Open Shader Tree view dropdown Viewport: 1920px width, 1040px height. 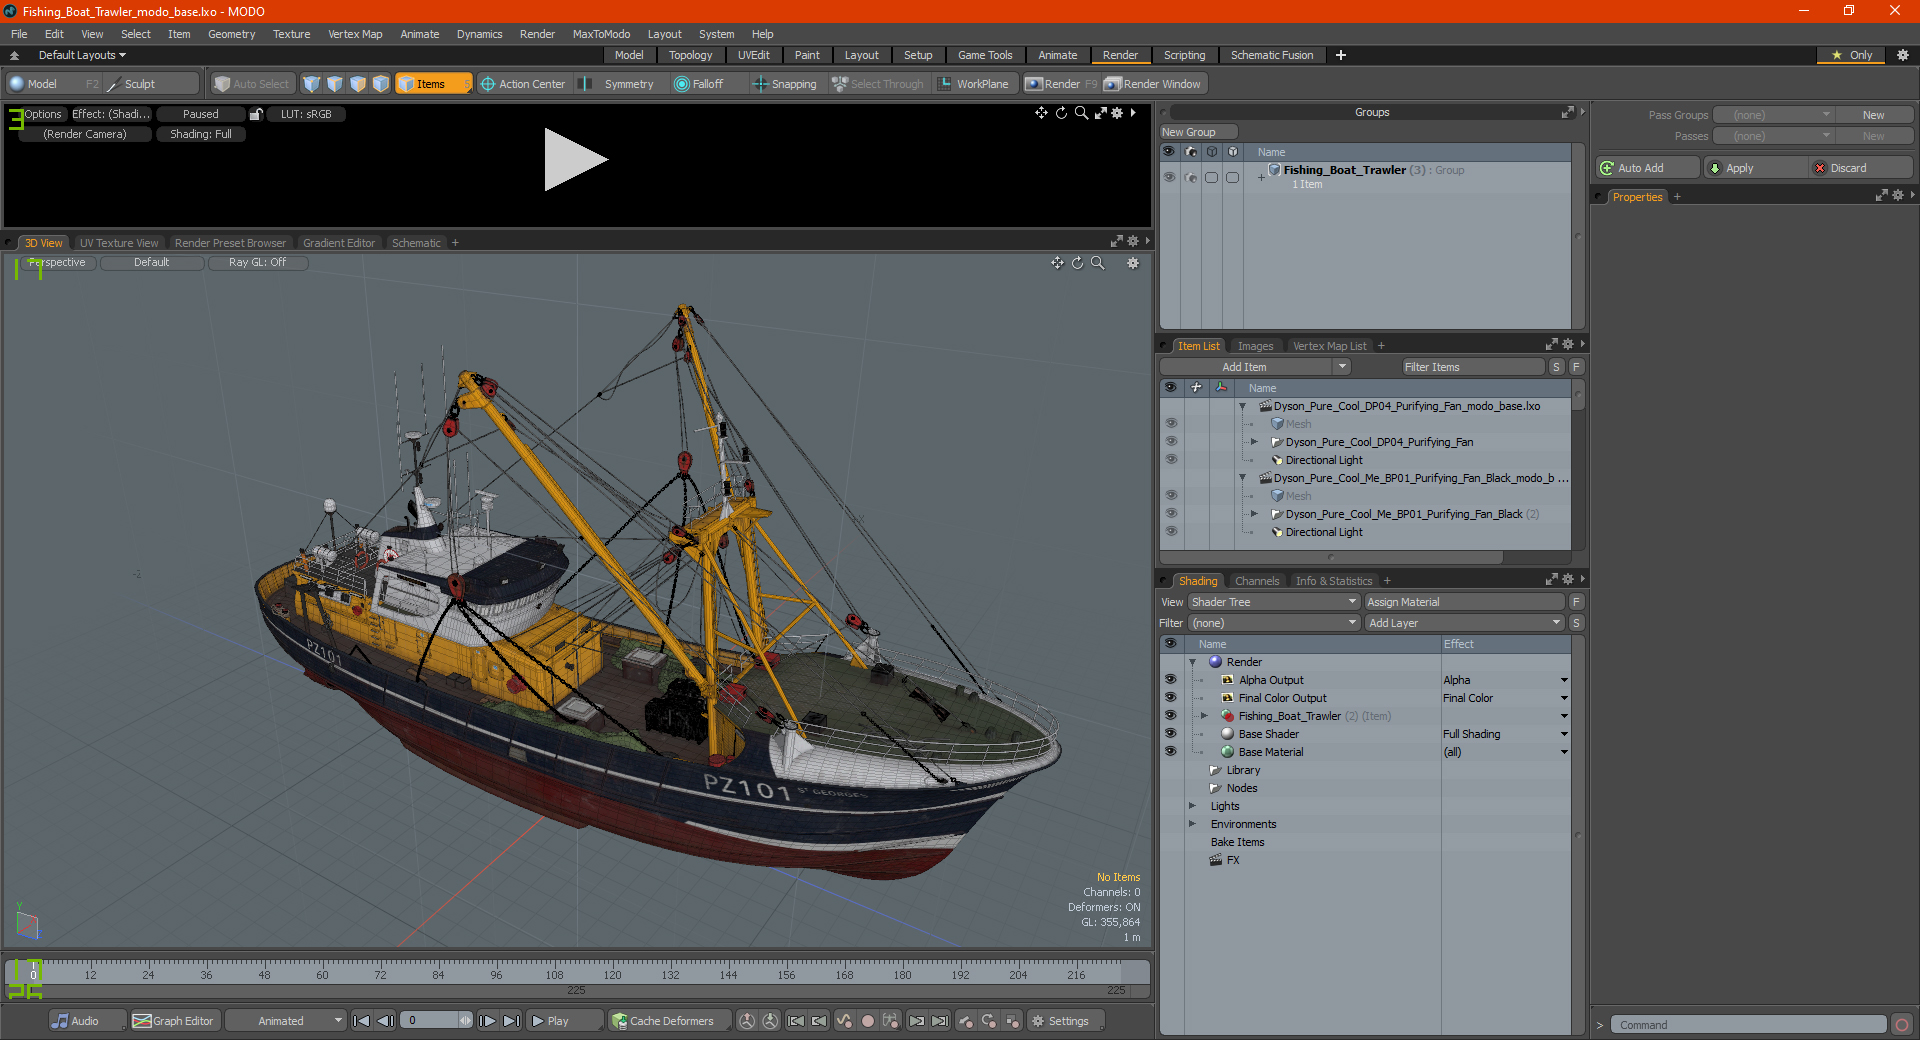coord(1274,602)
